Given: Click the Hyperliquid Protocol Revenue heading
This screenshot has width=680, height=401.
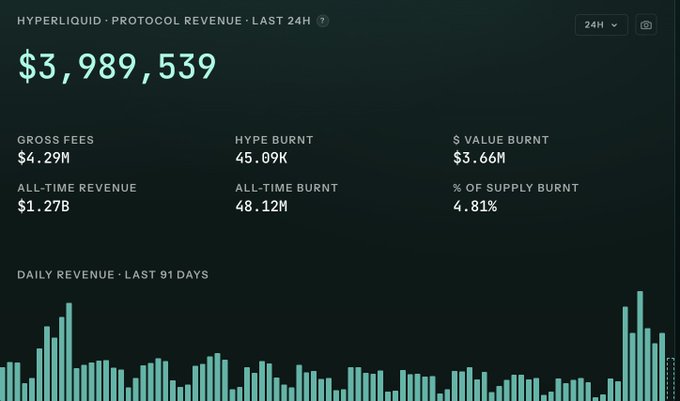Looking at the screenshot, I should coord(164,21).
